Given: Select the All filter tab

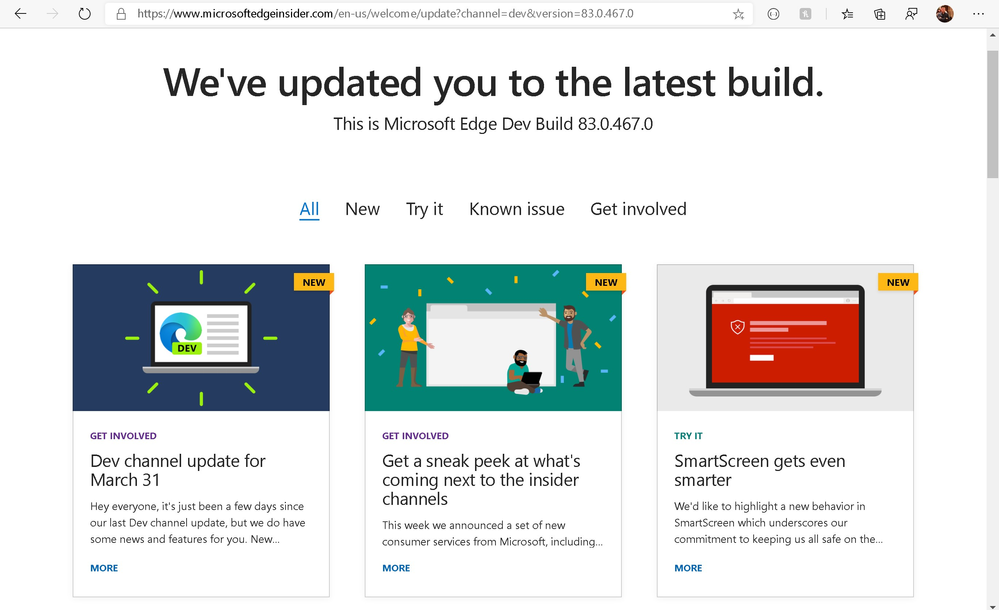Looking at the screenshot, I should coord(309,209).
